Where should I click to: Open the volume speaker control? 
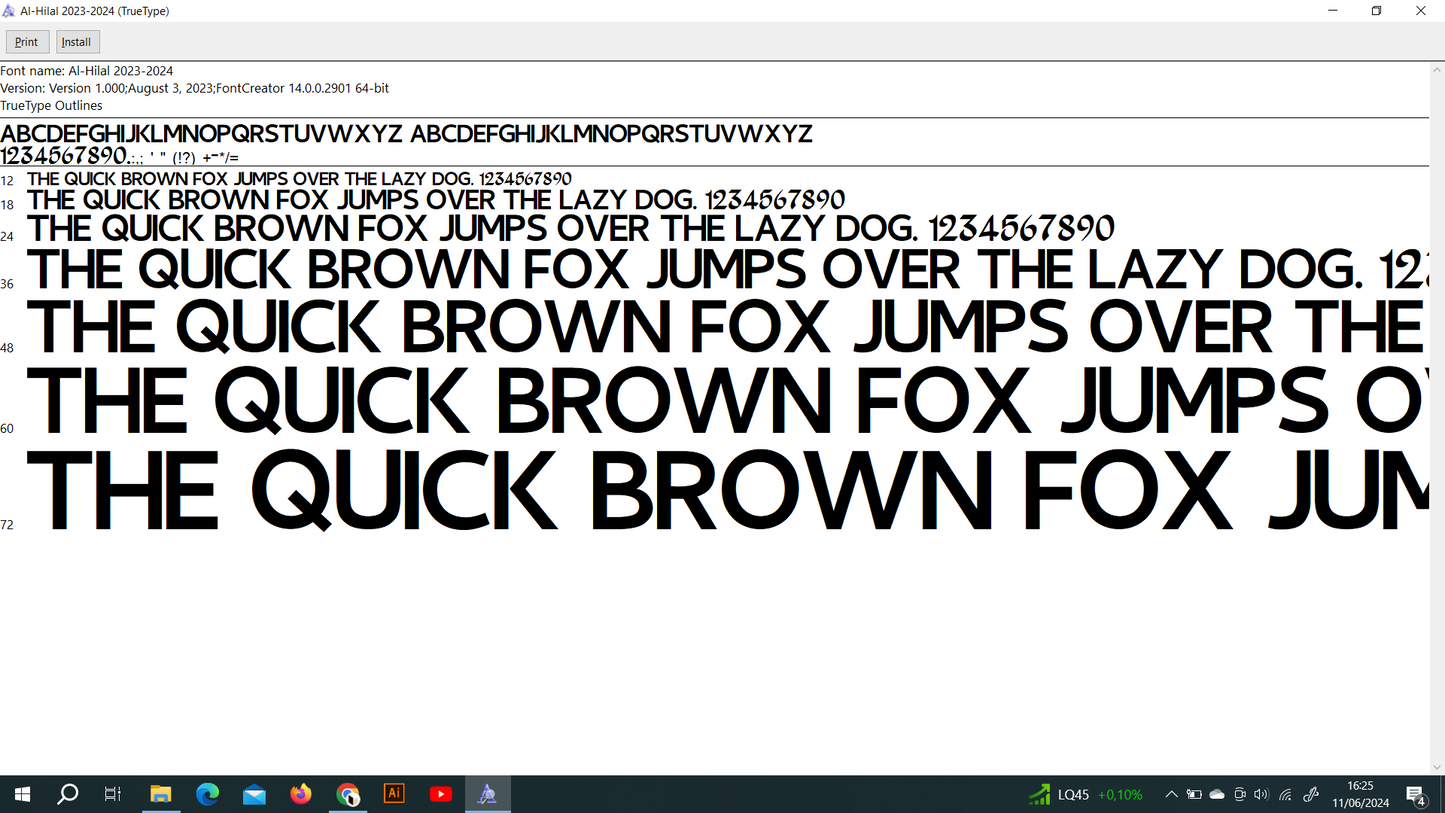pos(1261,794)
